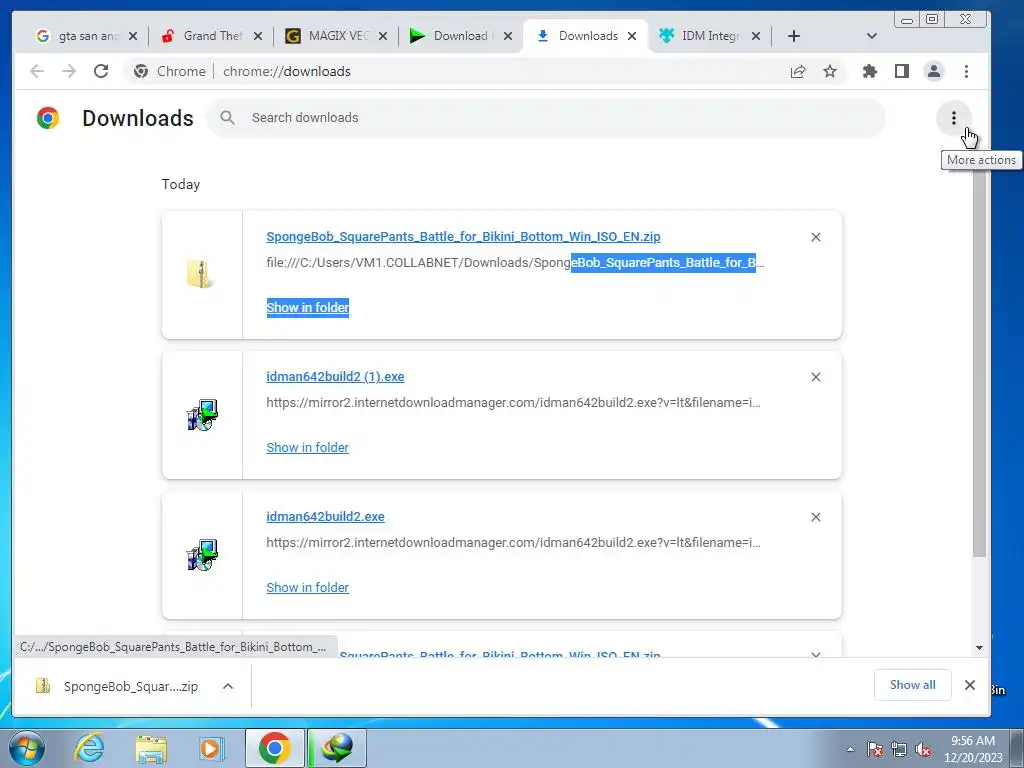Viewport: 1024px width, 768px height.
Task: Show idman642build2.exe in folder
Action: pos(308,587)
